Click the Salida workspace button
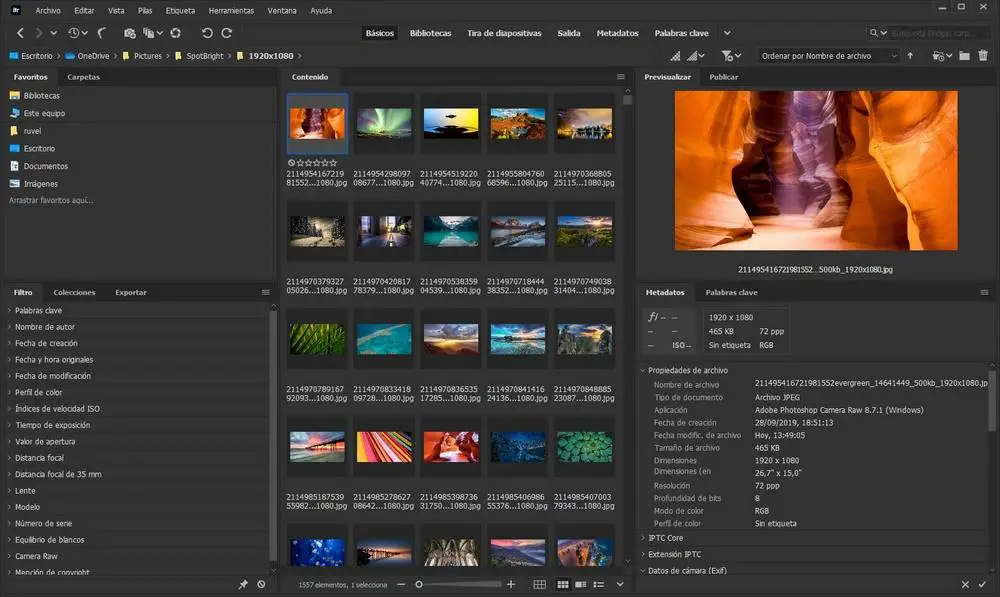 point(568,32)
